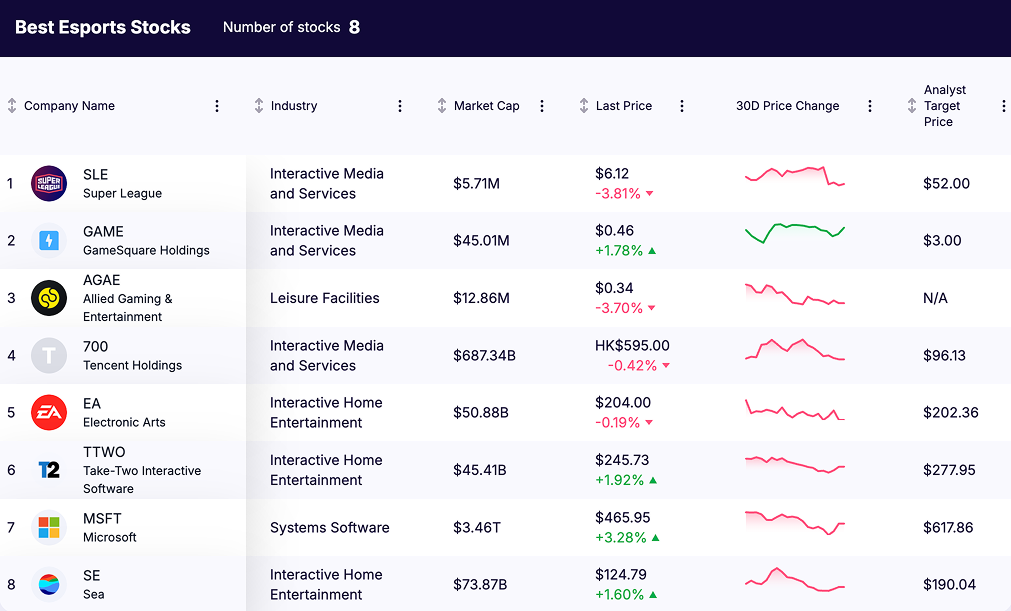Image resolution: width=1011 pixels, height=611 pixels.
Task: Click the Microsoft logo
Action: 48,527
